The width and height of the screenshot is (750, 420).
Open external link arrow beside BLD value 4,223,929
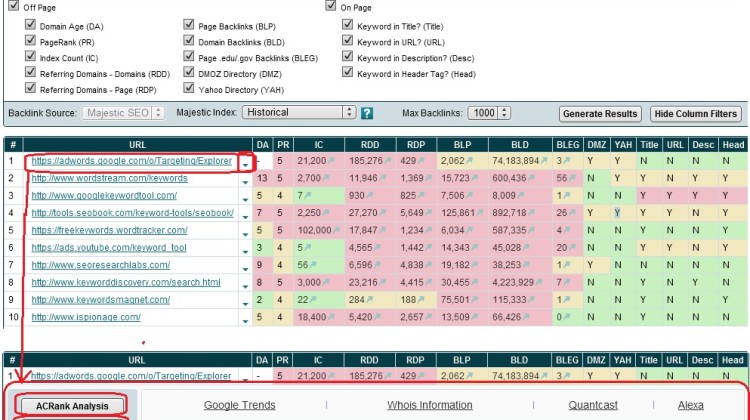[539, 282]
